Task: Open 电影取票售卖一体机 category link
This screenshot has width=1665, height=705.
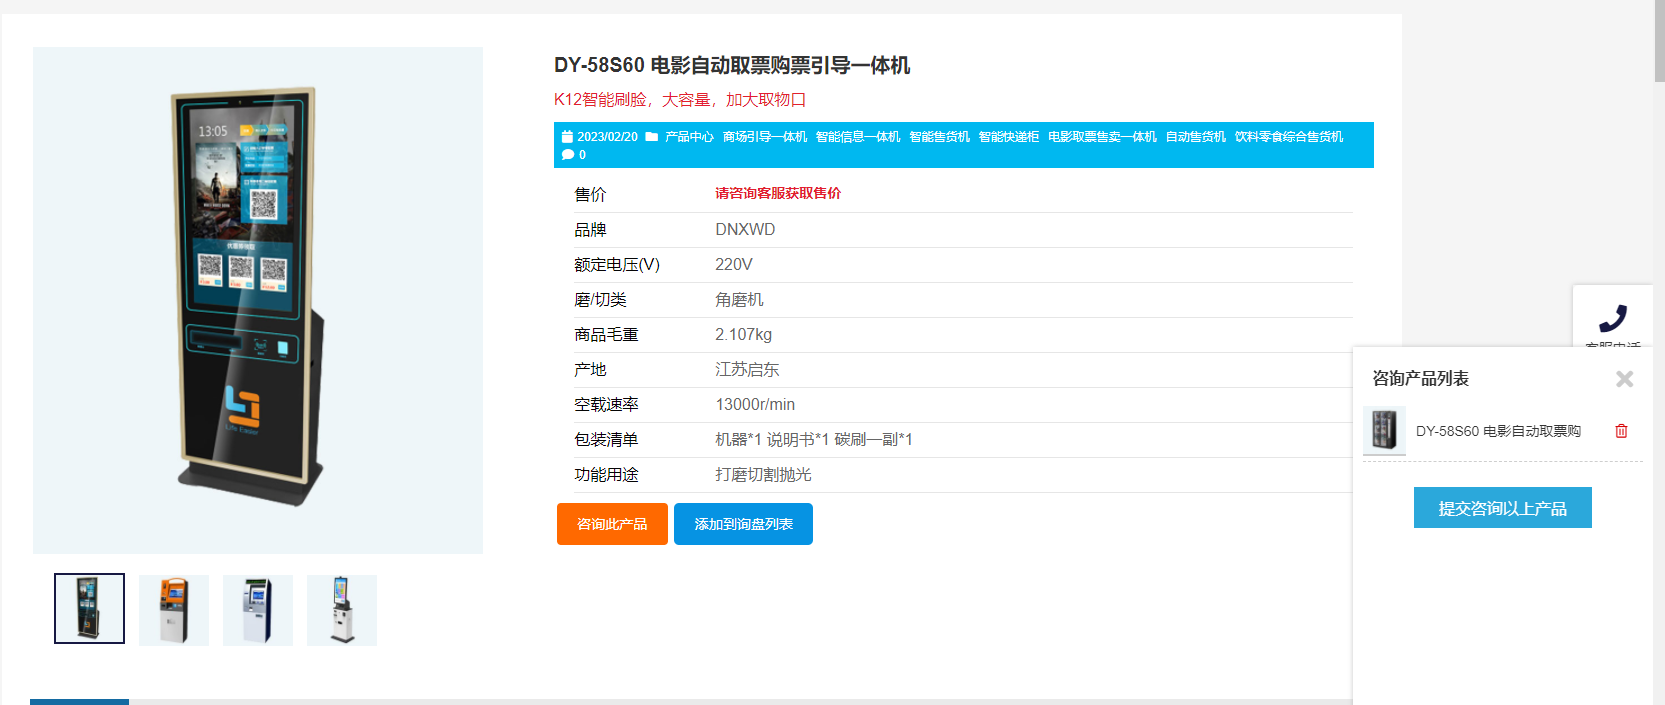Action: pyautogui.click(x=1102, y=137)
